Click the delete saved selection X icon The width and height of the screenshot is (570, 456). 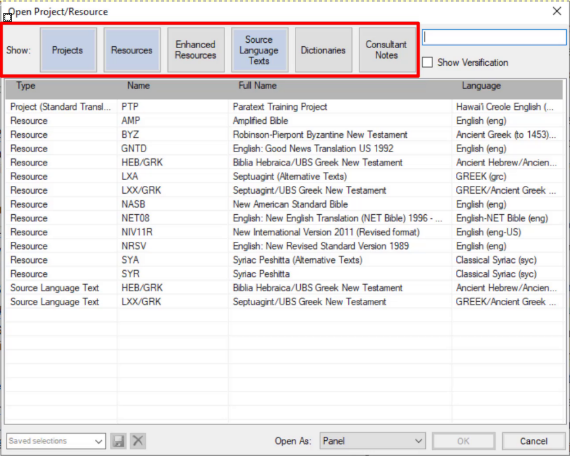pos(138,441)
